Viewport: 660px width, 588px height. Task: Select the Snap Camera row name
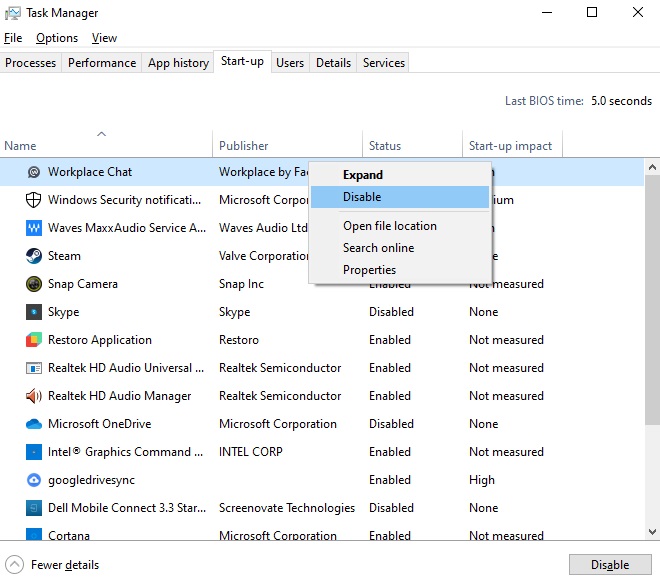(x=82, y=284)
